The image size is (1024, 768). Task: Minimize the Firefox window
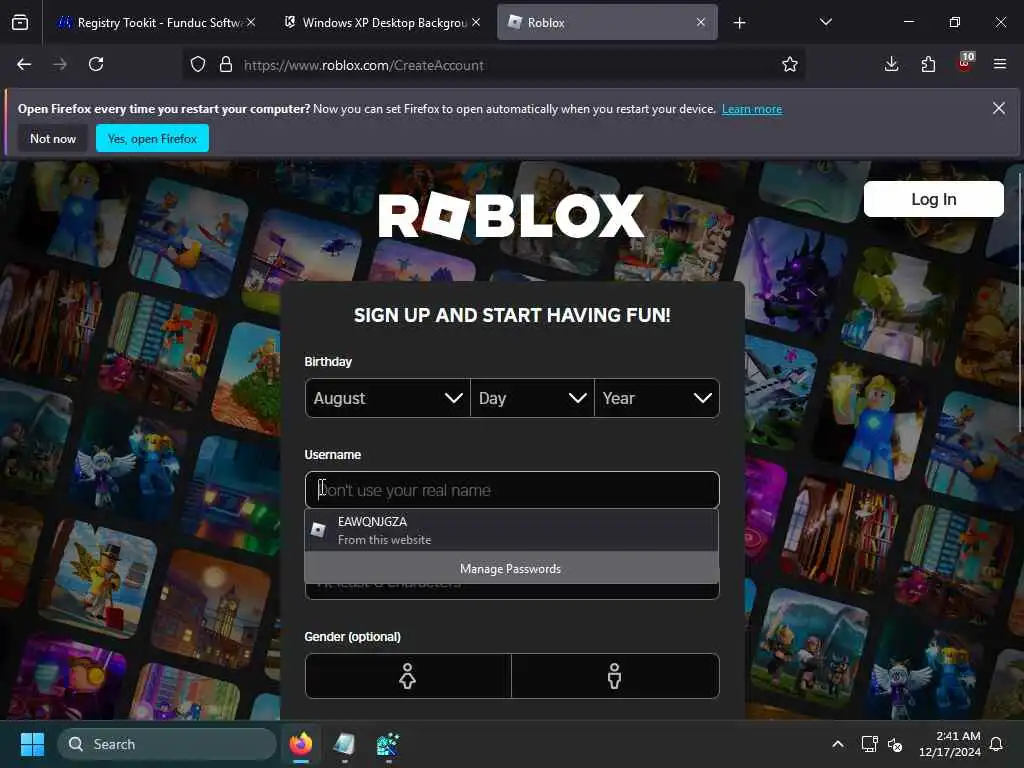pyautogui.click(x=908, y=22)
